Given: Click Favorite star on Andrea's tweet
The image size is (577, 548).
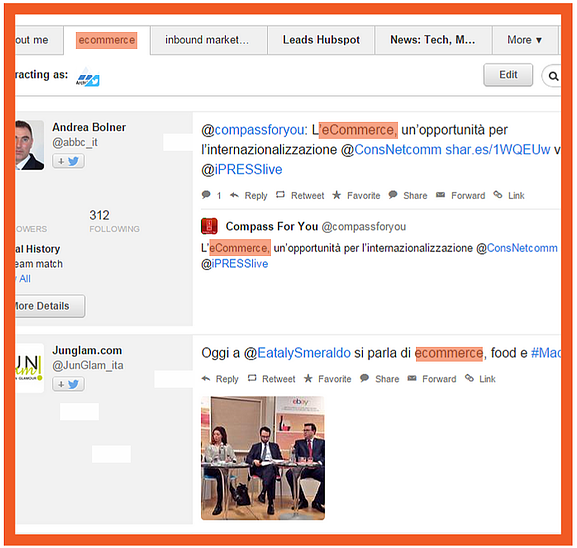Looking at the screenshot, I should pos(336,195).
